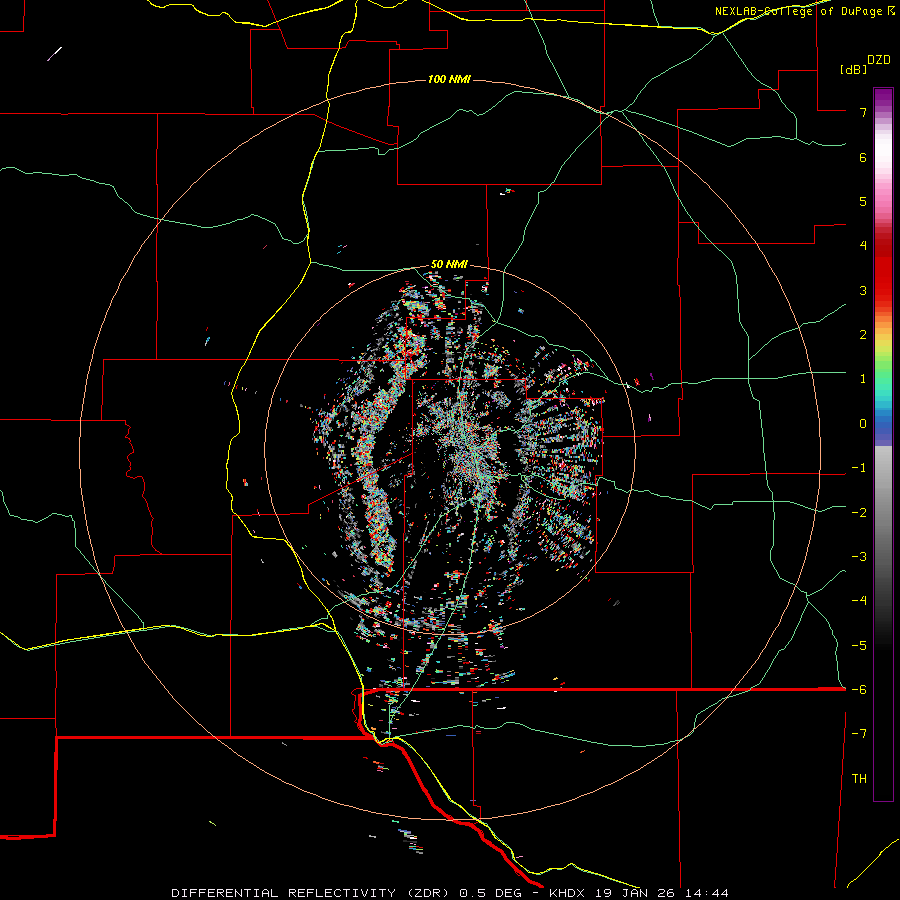Click the -1 value on the color scale
The height and width of the screenshot is (900, 900).
coord(859,468)
